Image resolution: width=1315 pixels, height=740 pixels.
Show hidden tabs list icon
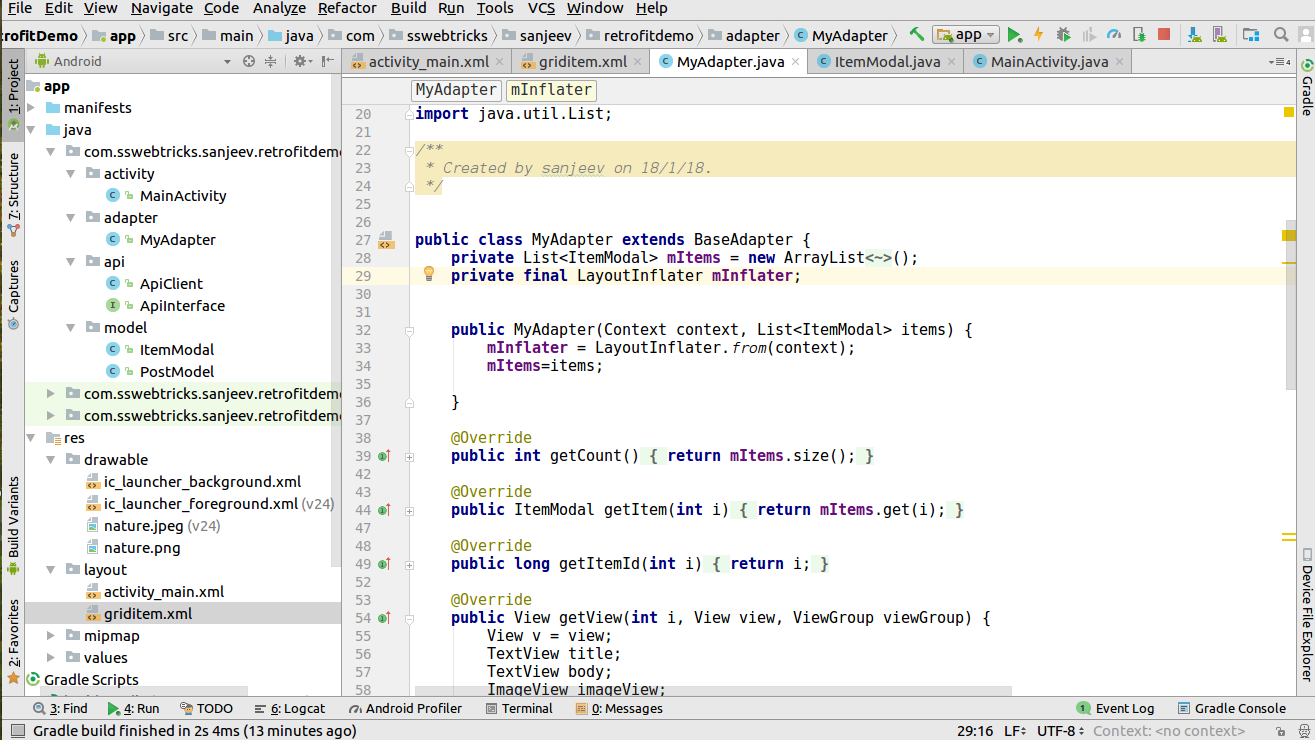point(1280,62)
